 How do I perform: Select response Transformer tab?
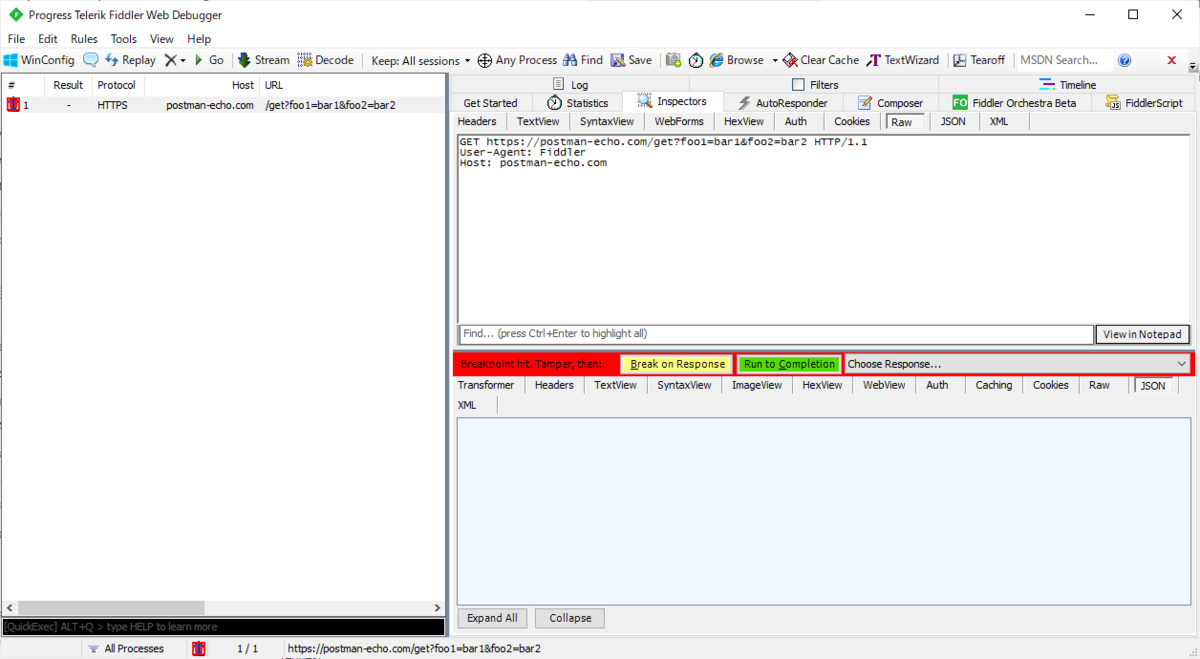click(x=486, y=385)
